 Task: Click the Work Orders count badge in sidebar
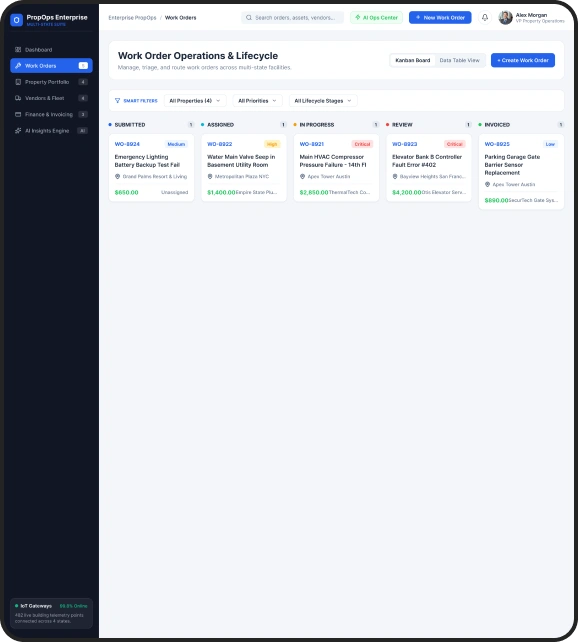coord(83,66)
